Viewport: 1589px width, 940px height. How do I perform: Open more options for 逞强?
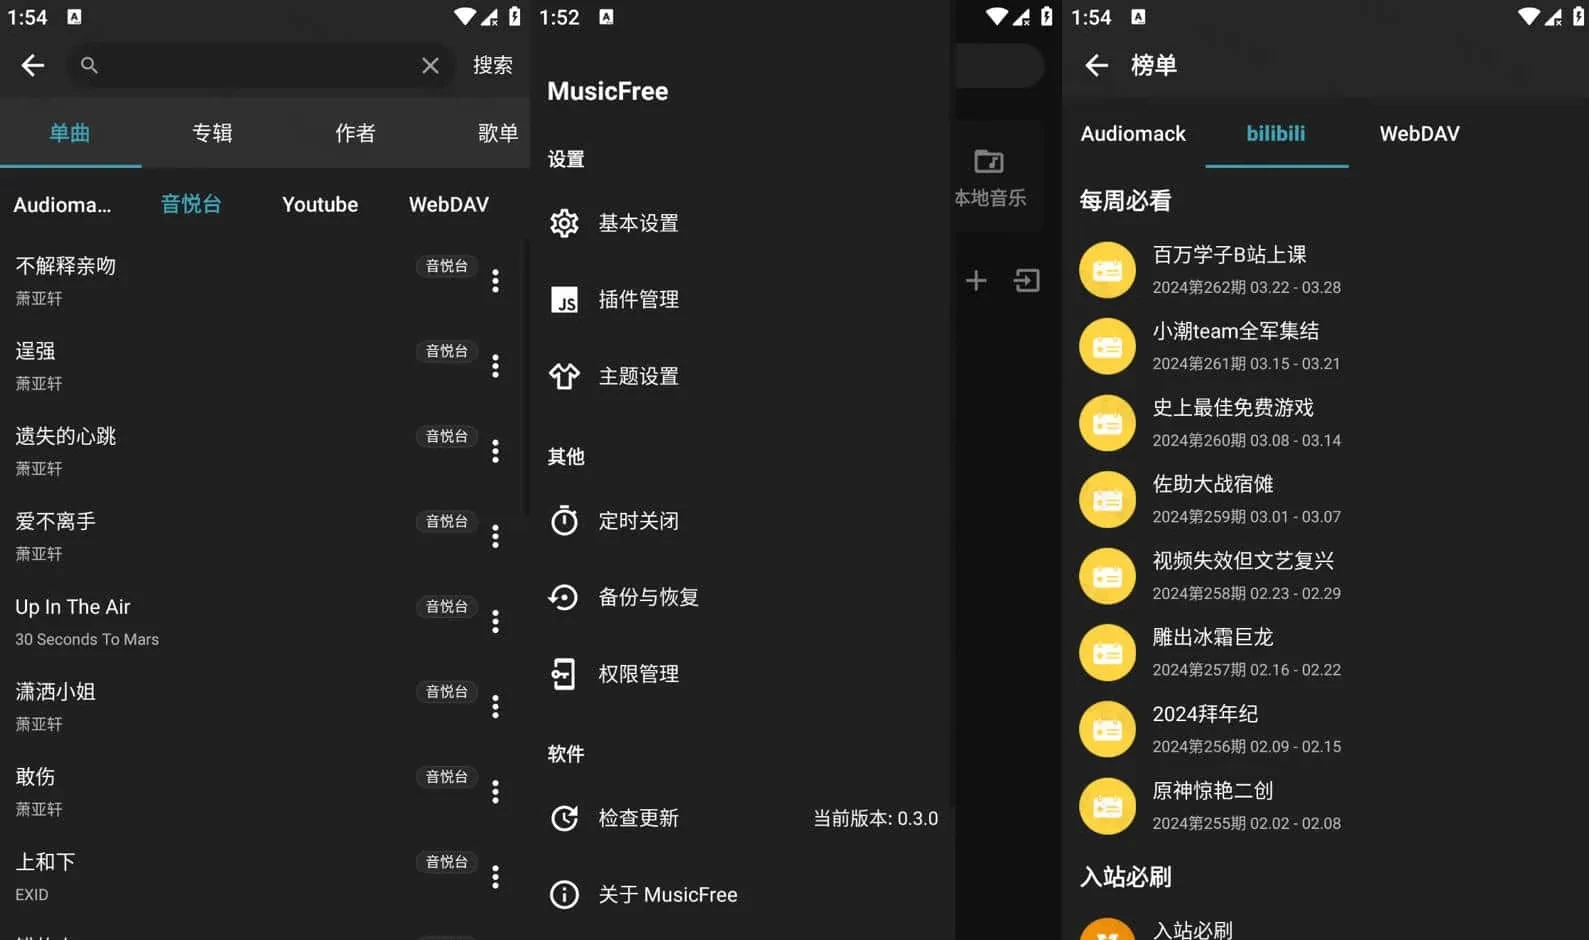495,366
